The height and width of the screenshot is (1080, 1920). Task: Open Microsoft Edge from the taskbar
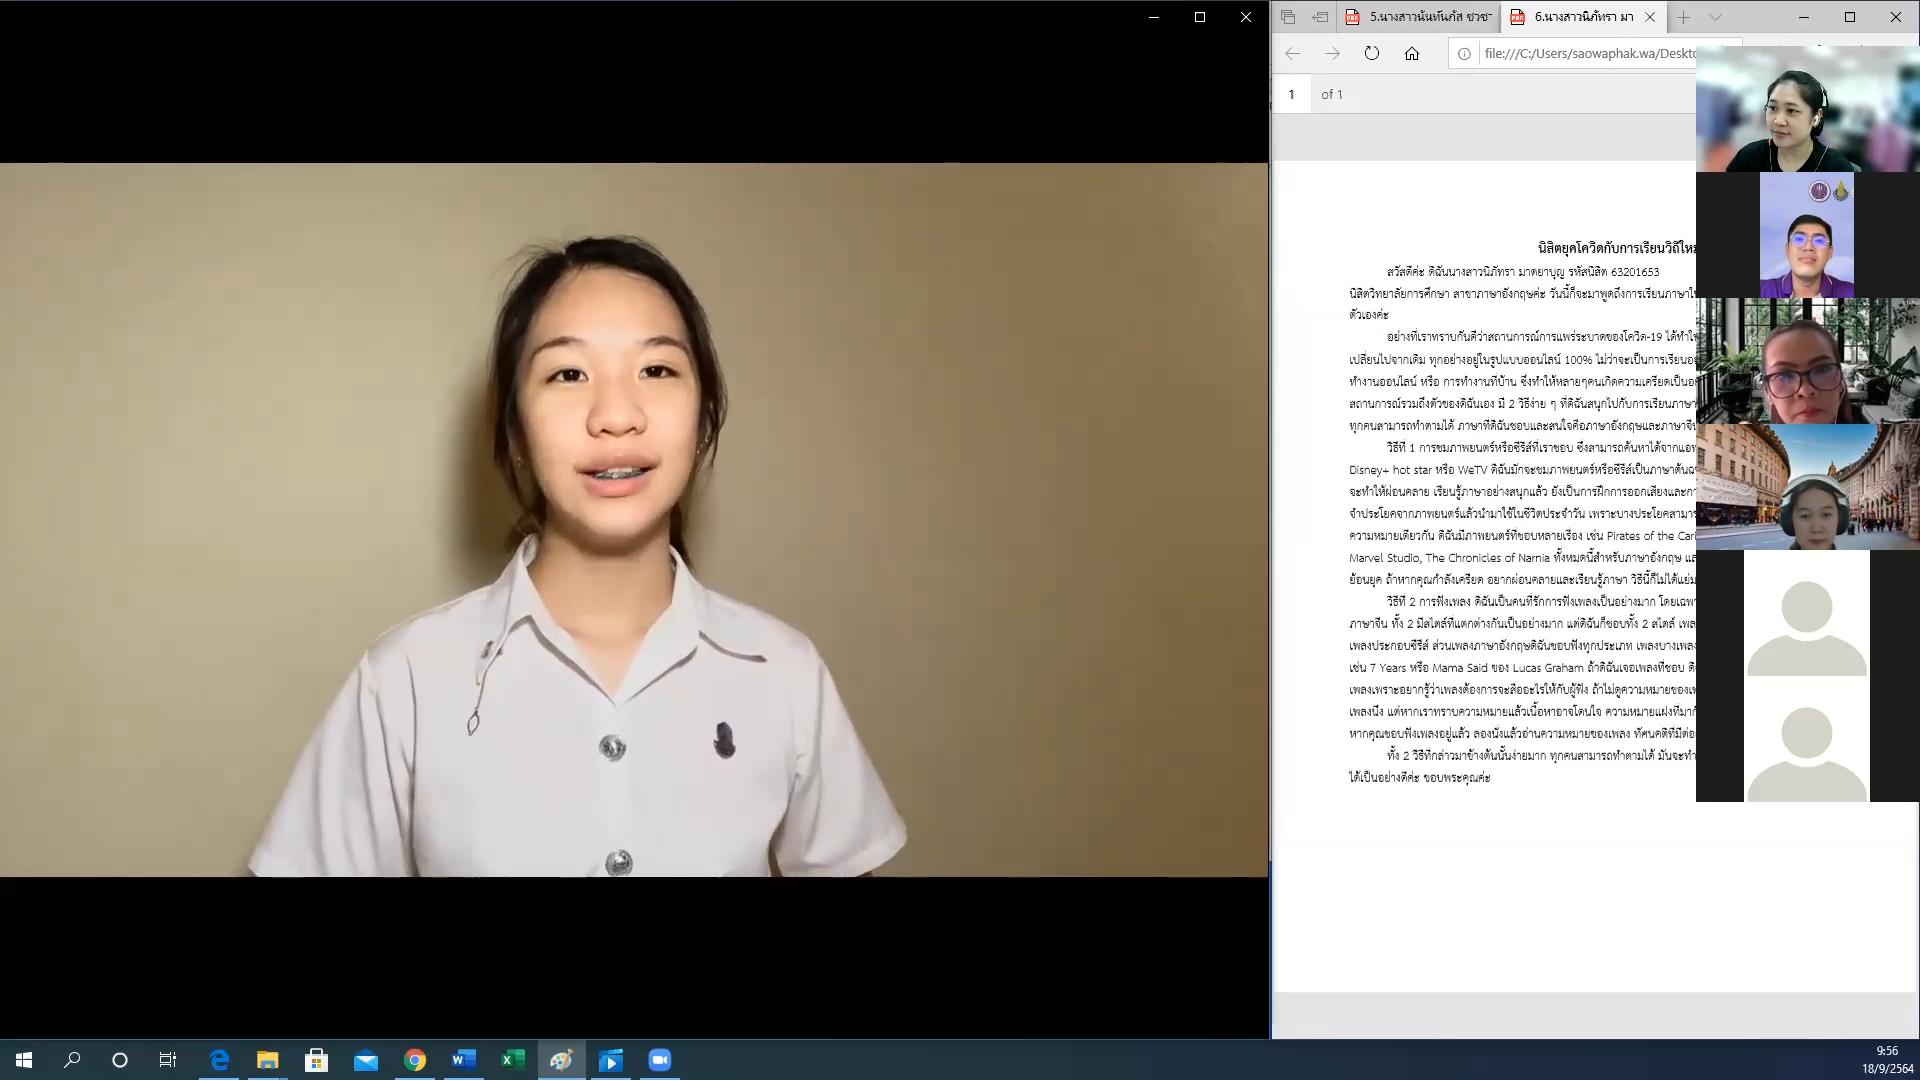pyautogui.click(x=218, y=1060)
